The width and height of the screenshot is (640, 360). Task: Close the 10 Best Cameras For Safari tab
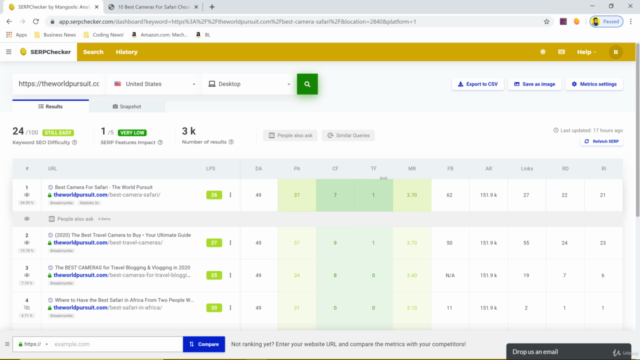(x=196, y=7)
